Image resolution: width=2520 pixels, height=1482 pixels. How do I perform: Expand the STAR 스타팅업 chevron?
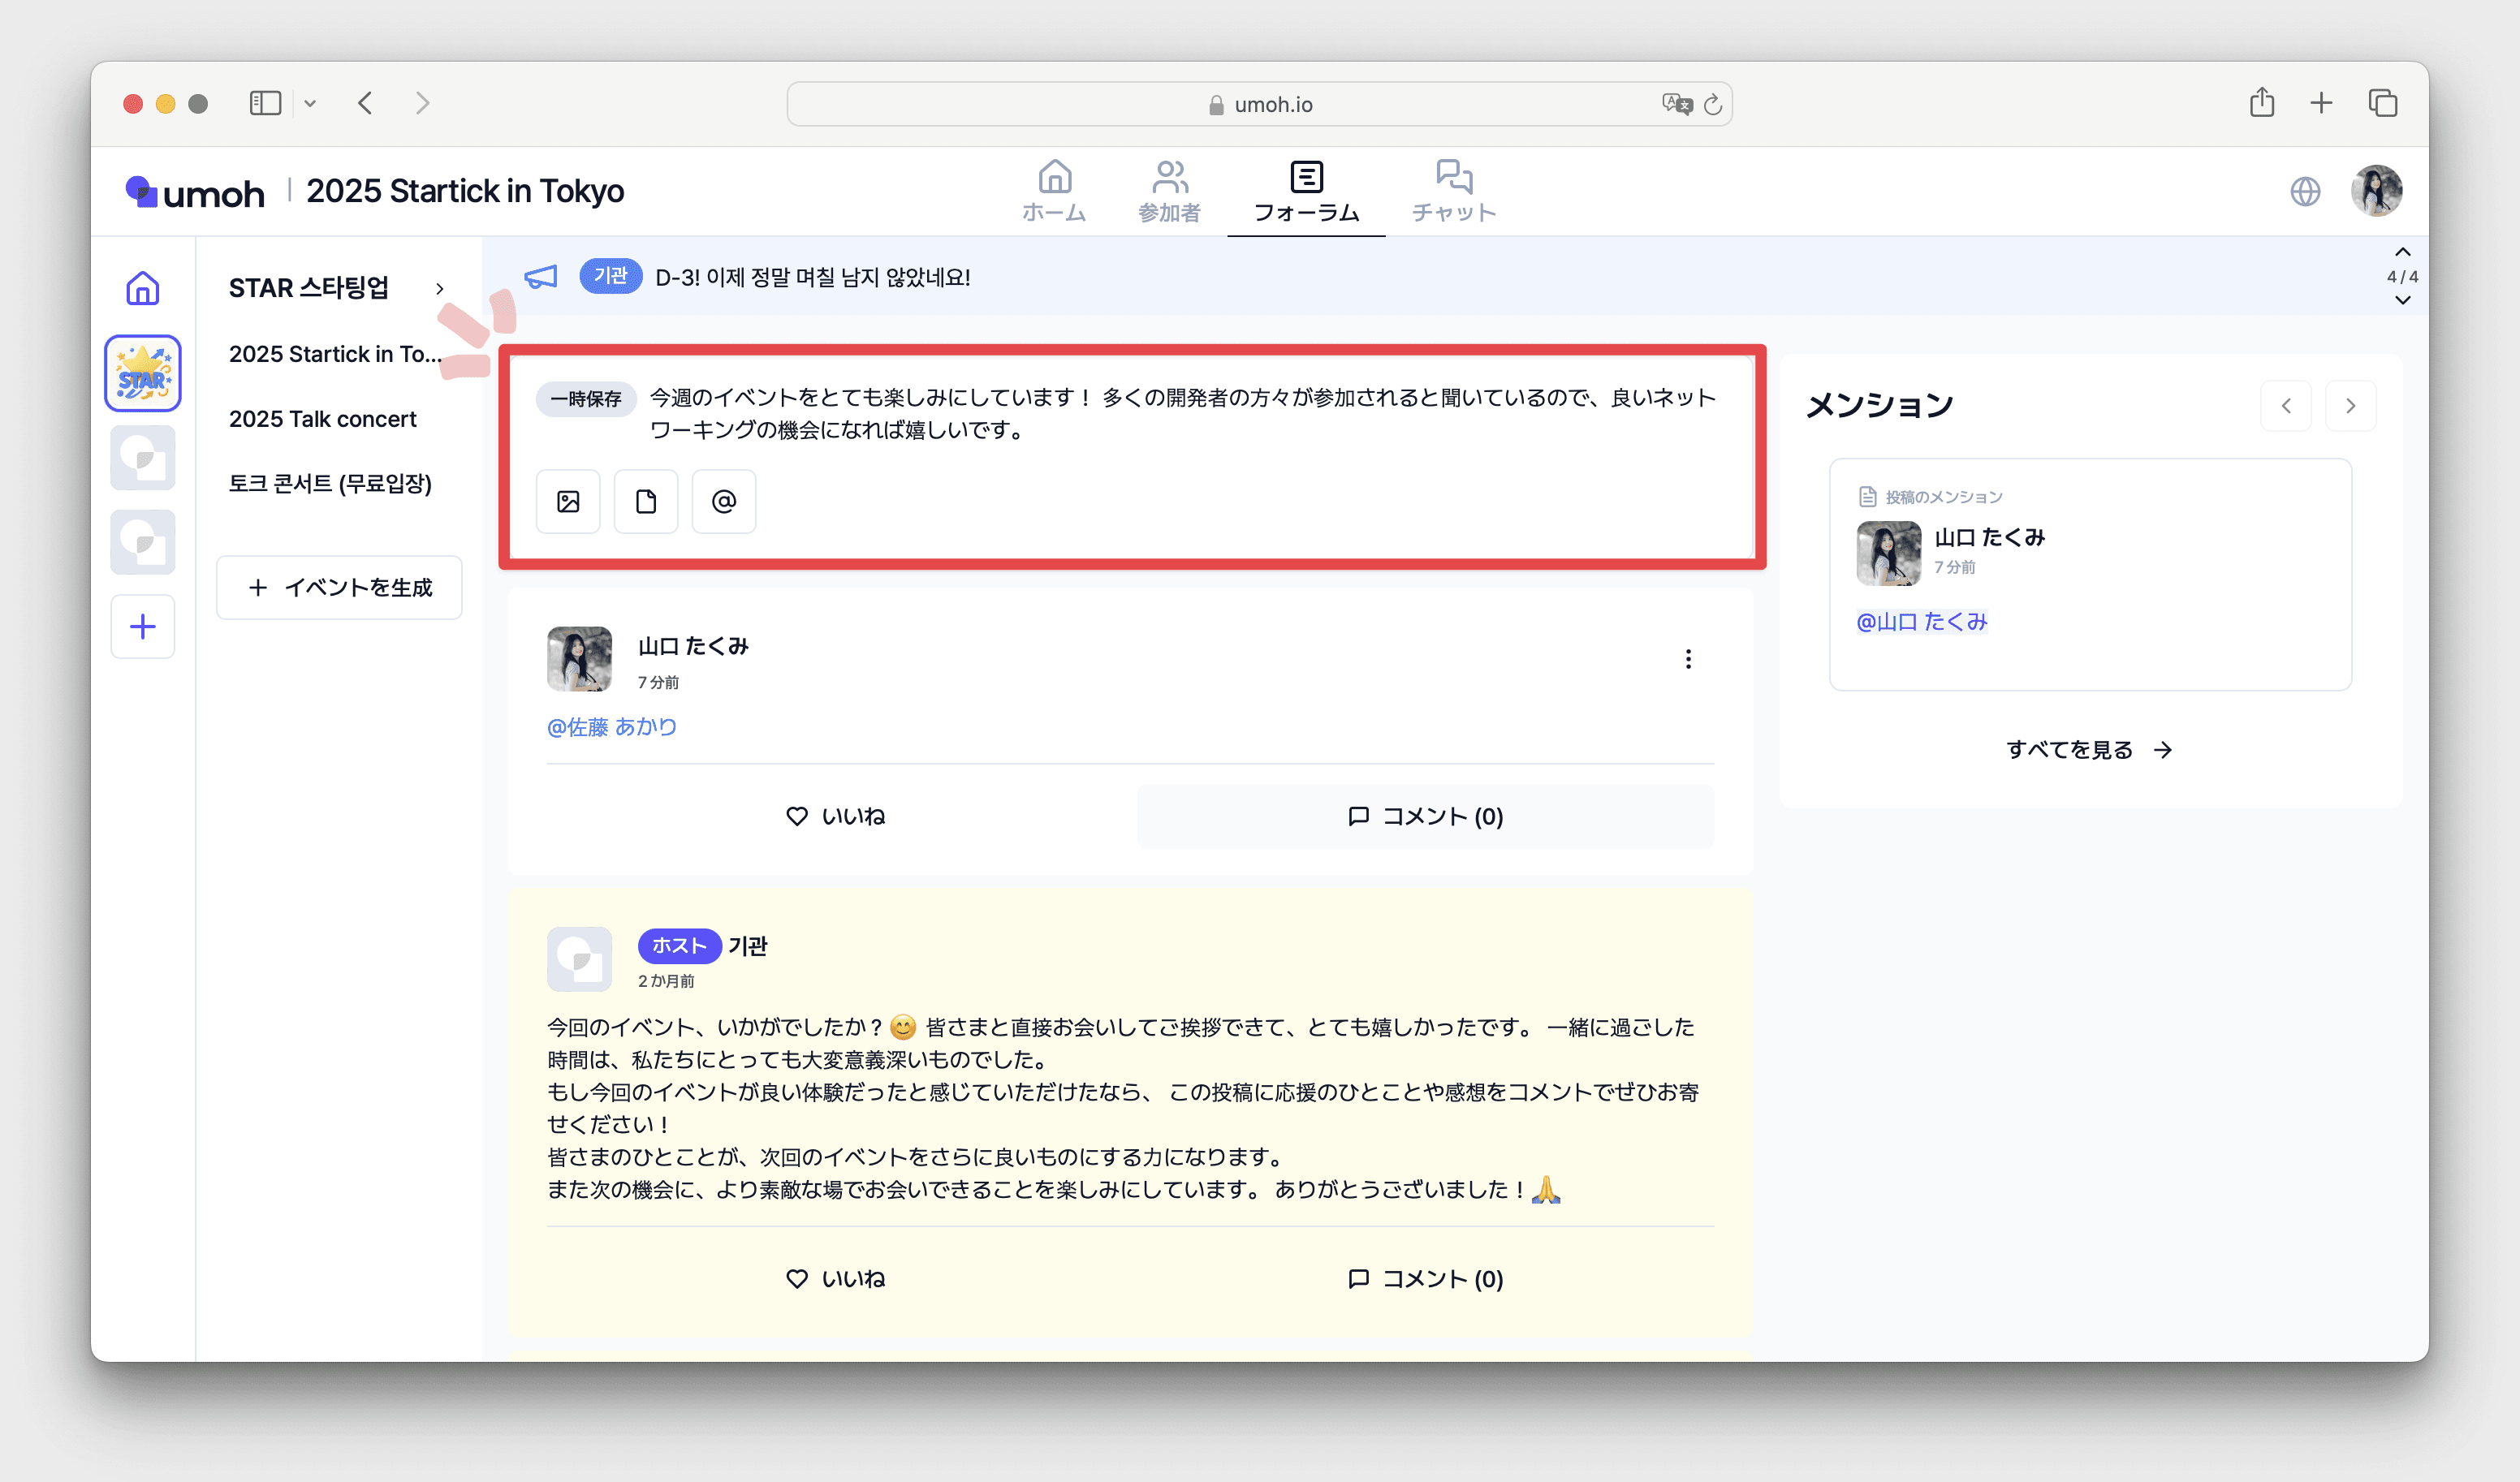point(439,289)
